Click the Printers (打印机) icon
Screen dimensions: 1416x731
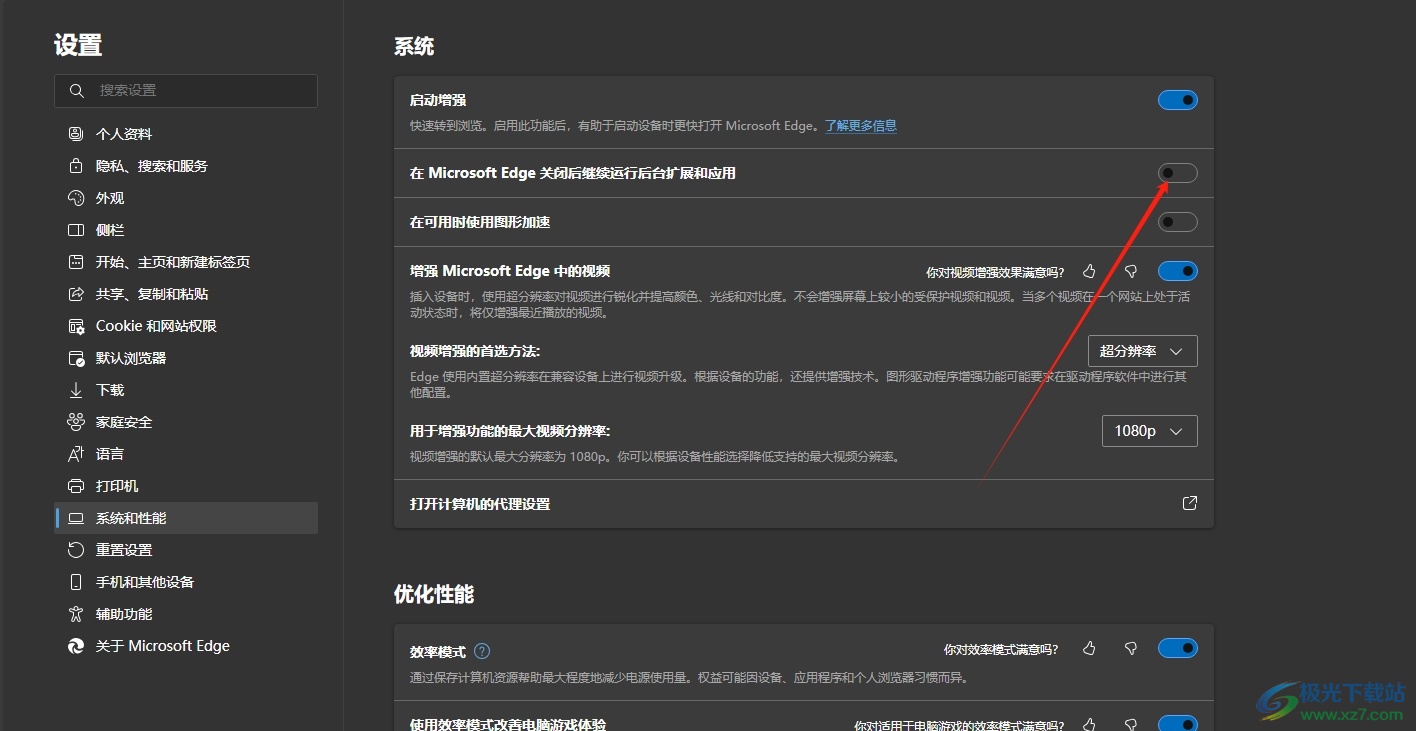pos(76,486)
